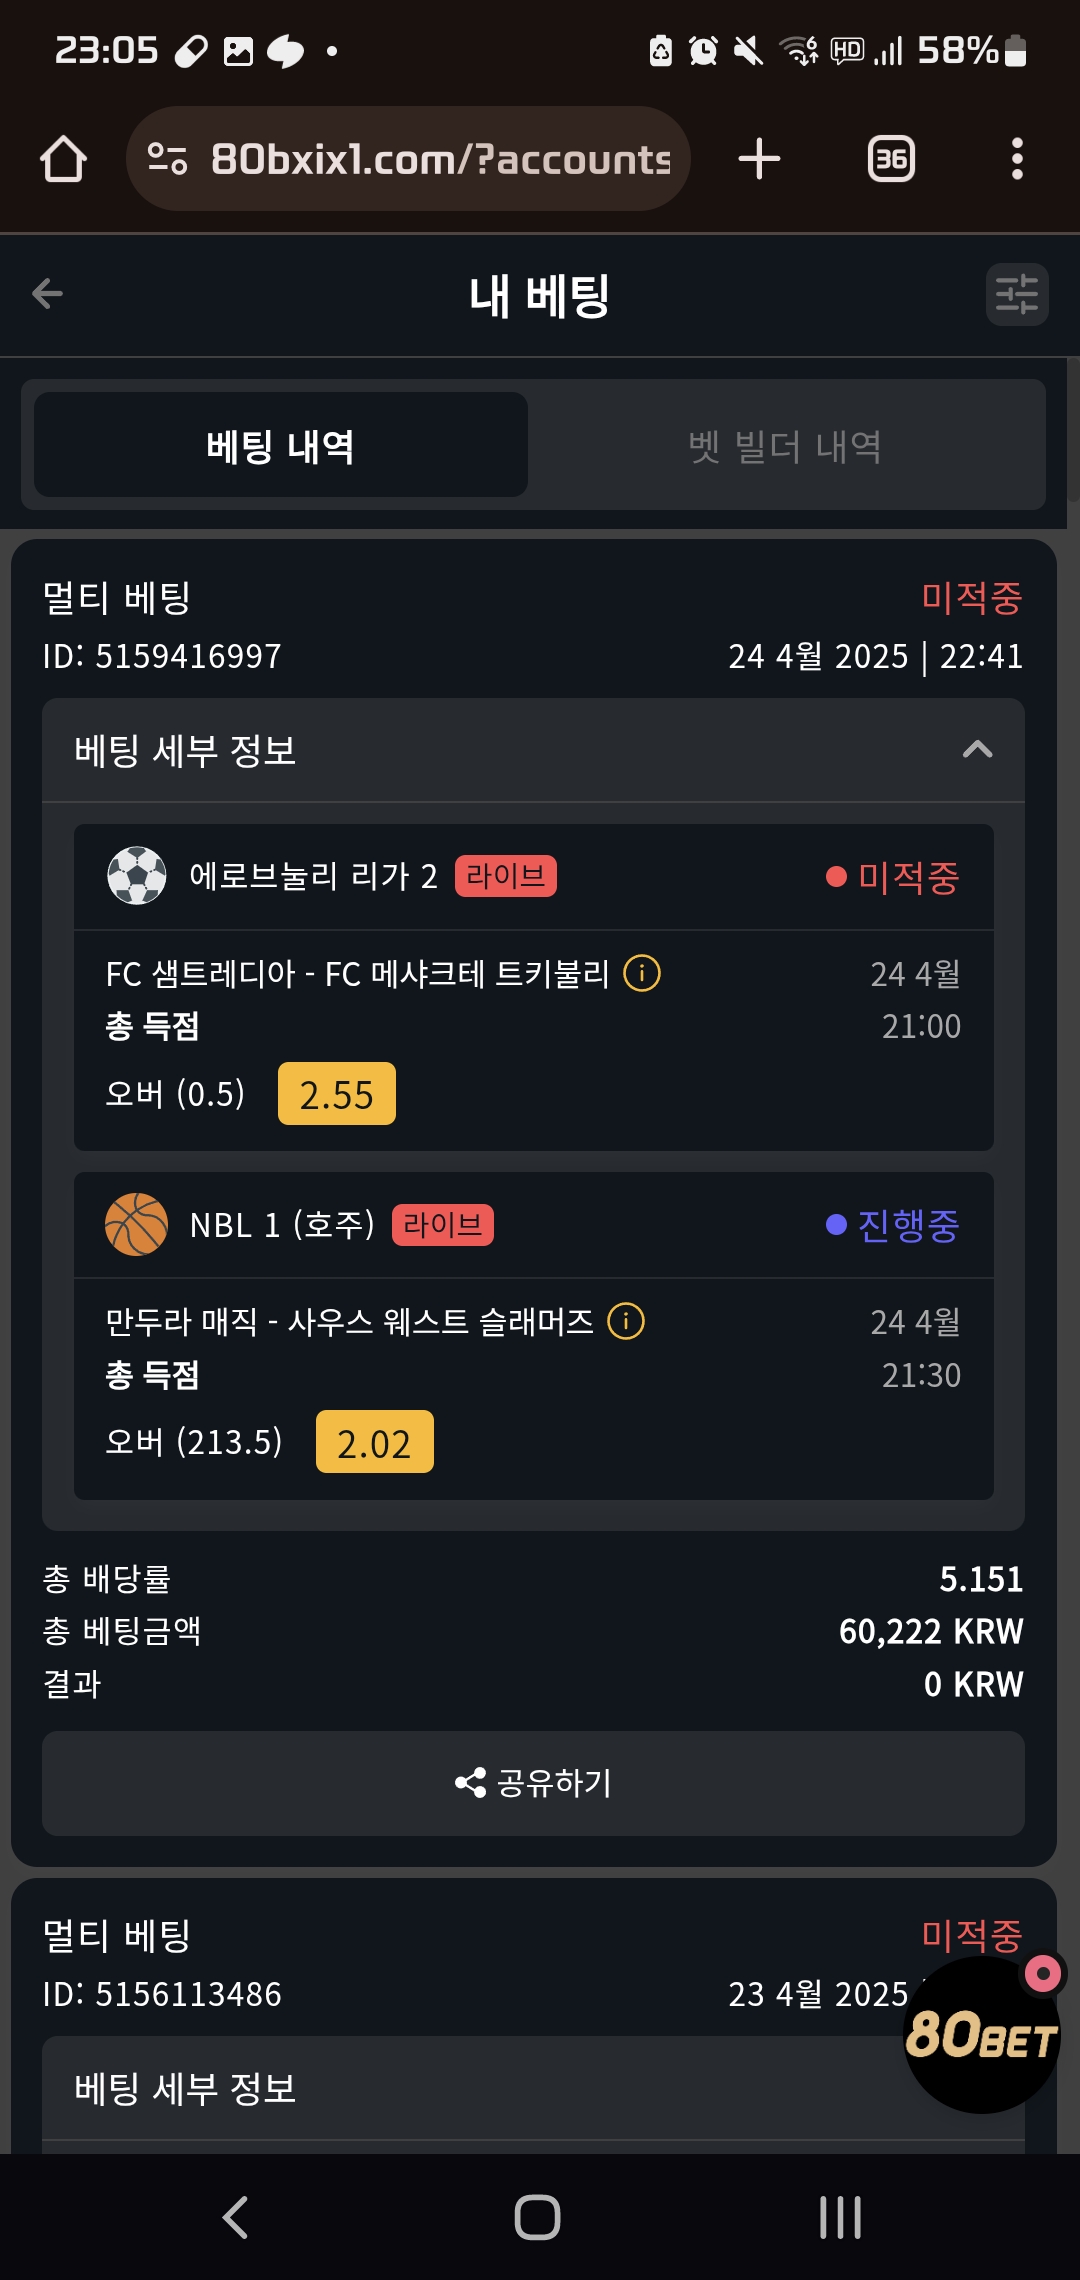Screen dimensions: 1080x2280
Task: Tap info icon beside FC 샘트레디아 match
Action: pyautogui.click(x=642, y=973)
